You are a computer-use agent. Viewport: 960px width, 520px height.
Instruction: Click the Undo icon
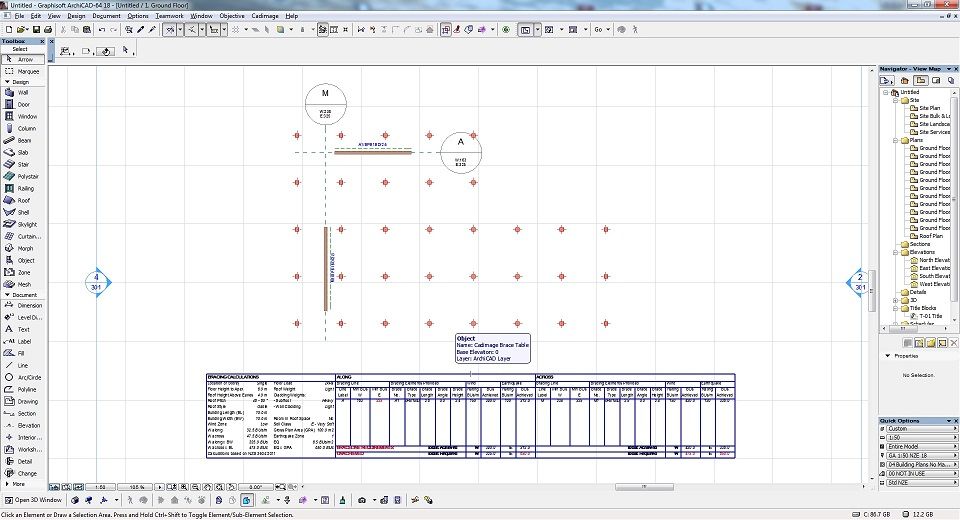point(102,29)
